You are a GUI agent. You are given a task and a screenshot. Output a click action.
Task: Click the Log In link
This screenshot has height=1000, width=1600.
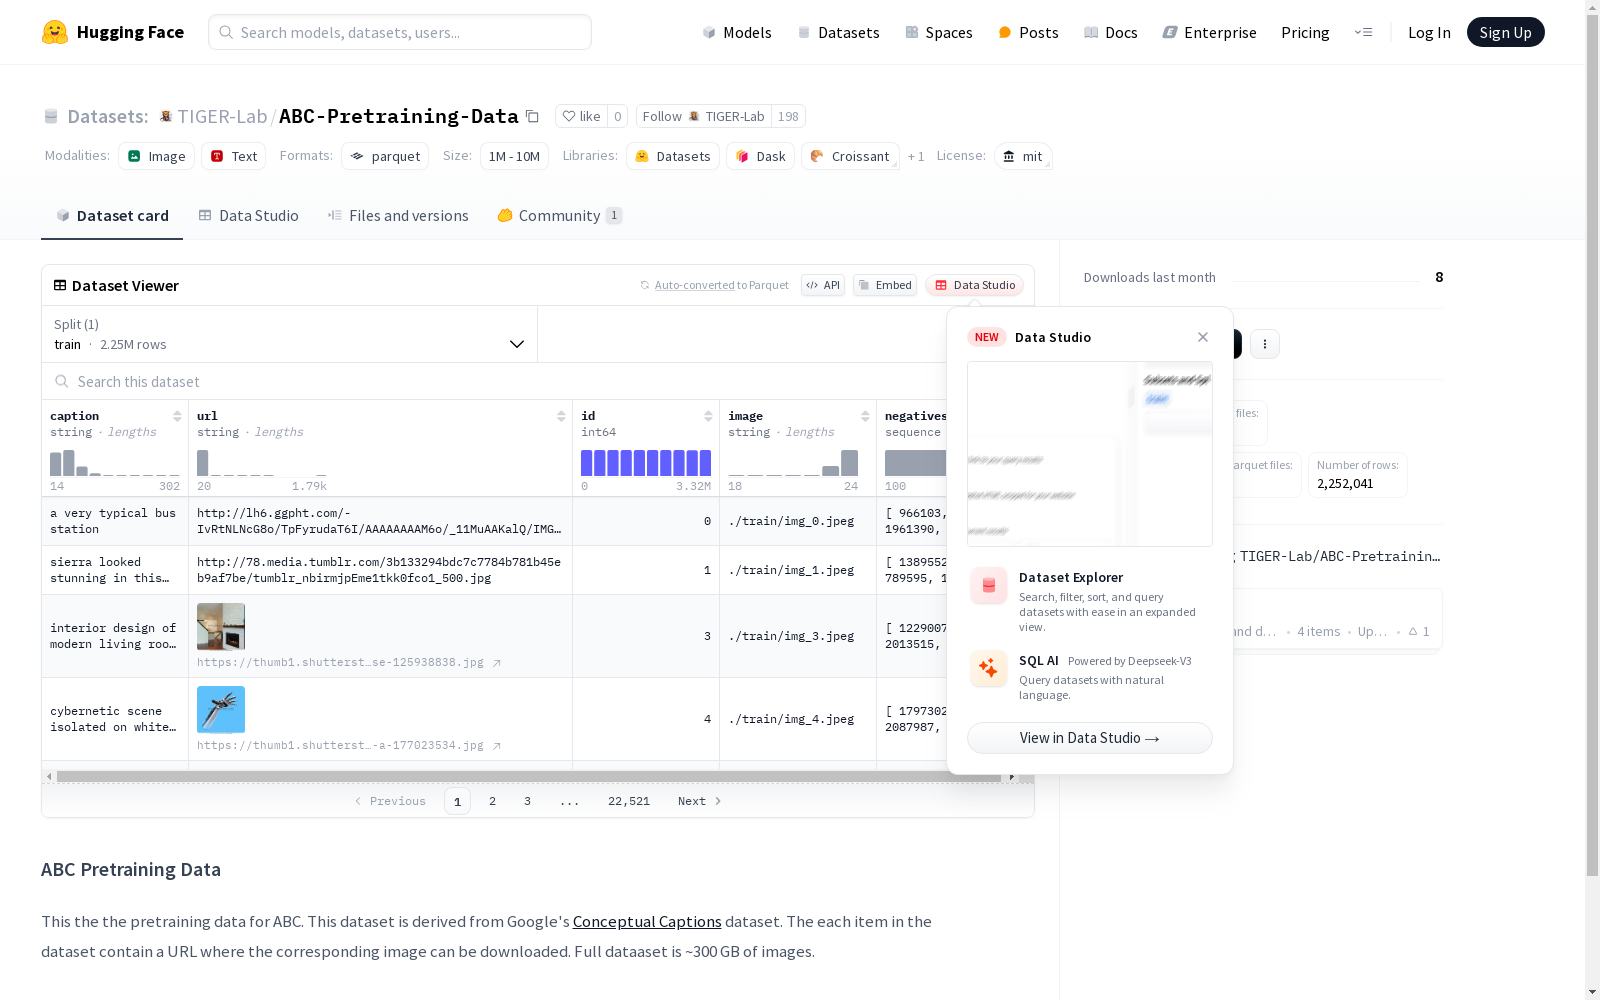pos(1429,32)
